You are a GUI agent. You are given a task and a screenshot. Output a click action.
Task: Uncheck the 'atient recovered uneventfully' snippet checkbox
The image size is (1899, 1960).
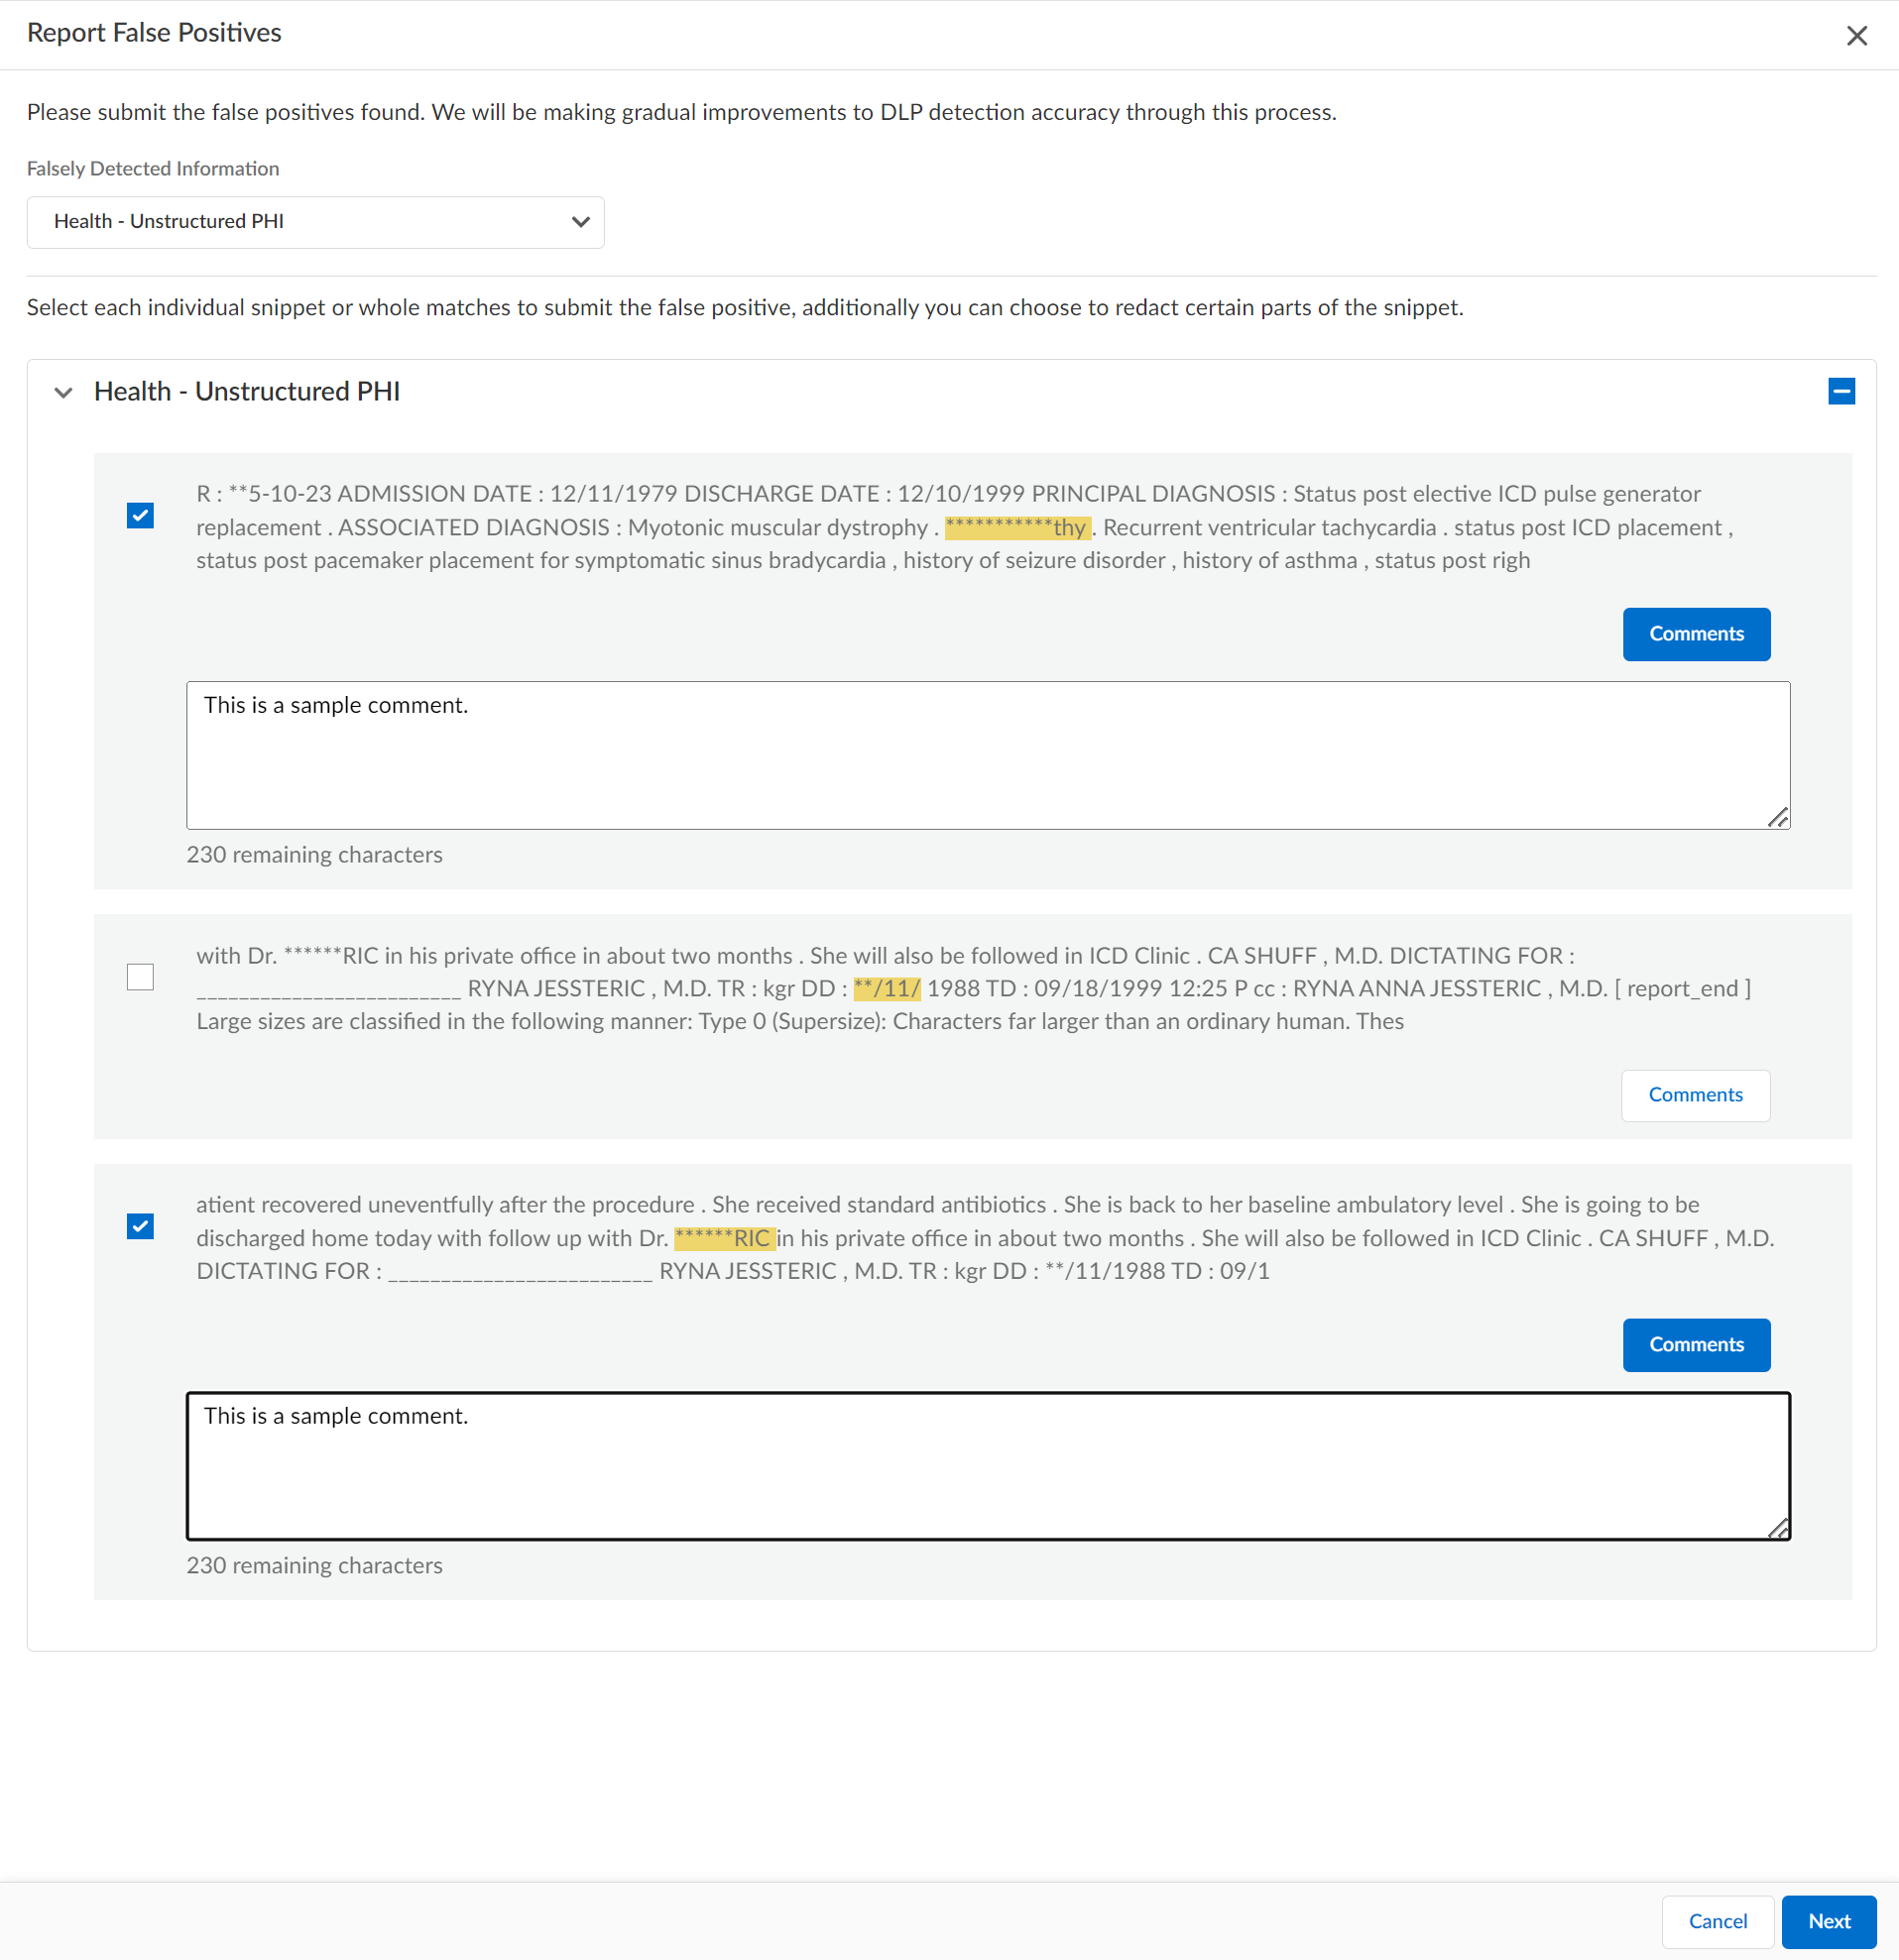tap(141, 1227)
